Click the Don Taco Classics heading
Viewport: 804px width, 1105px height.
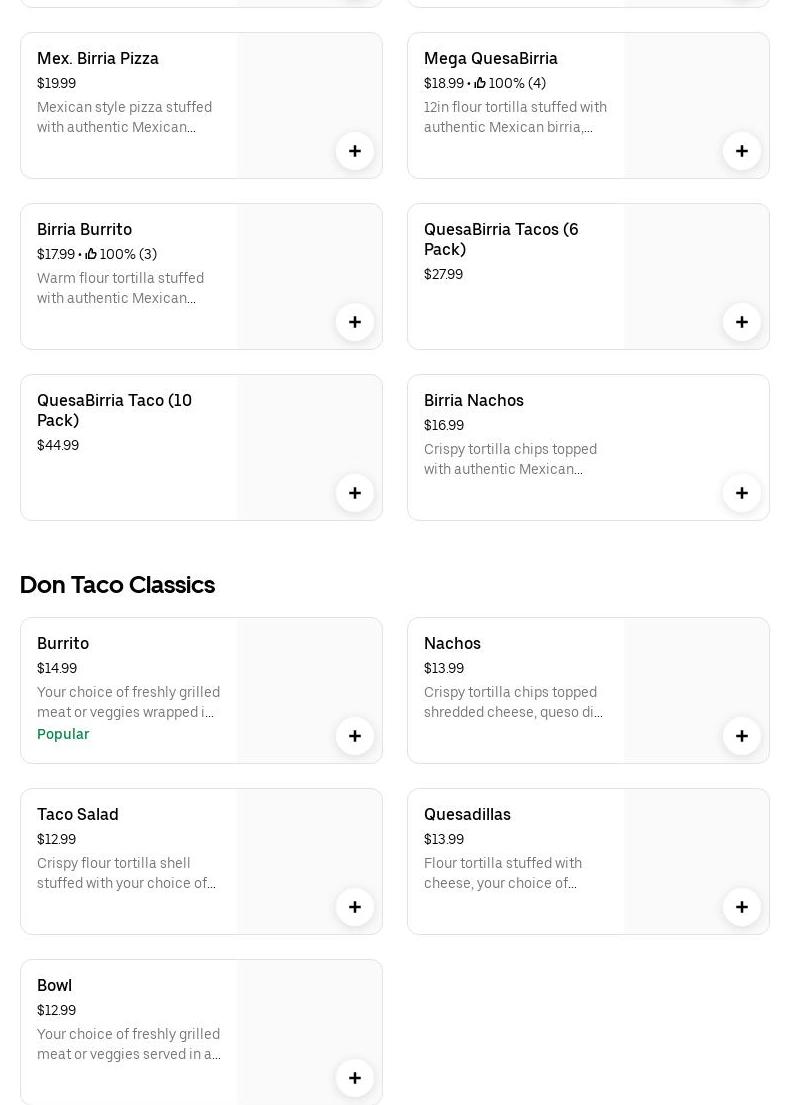pyautogui.click(x=117, y=585)
